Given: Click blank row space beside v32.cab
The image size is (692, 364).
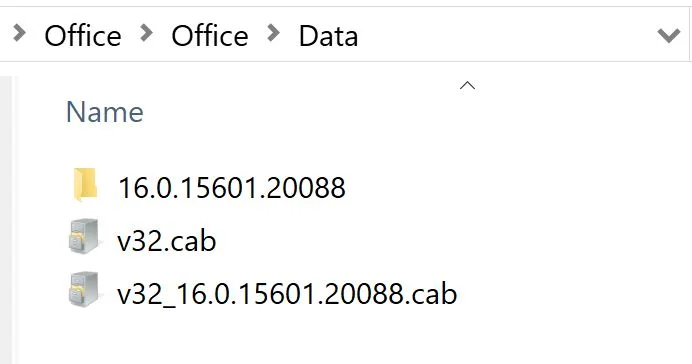Looking at the screenshot, I should 441,241.
